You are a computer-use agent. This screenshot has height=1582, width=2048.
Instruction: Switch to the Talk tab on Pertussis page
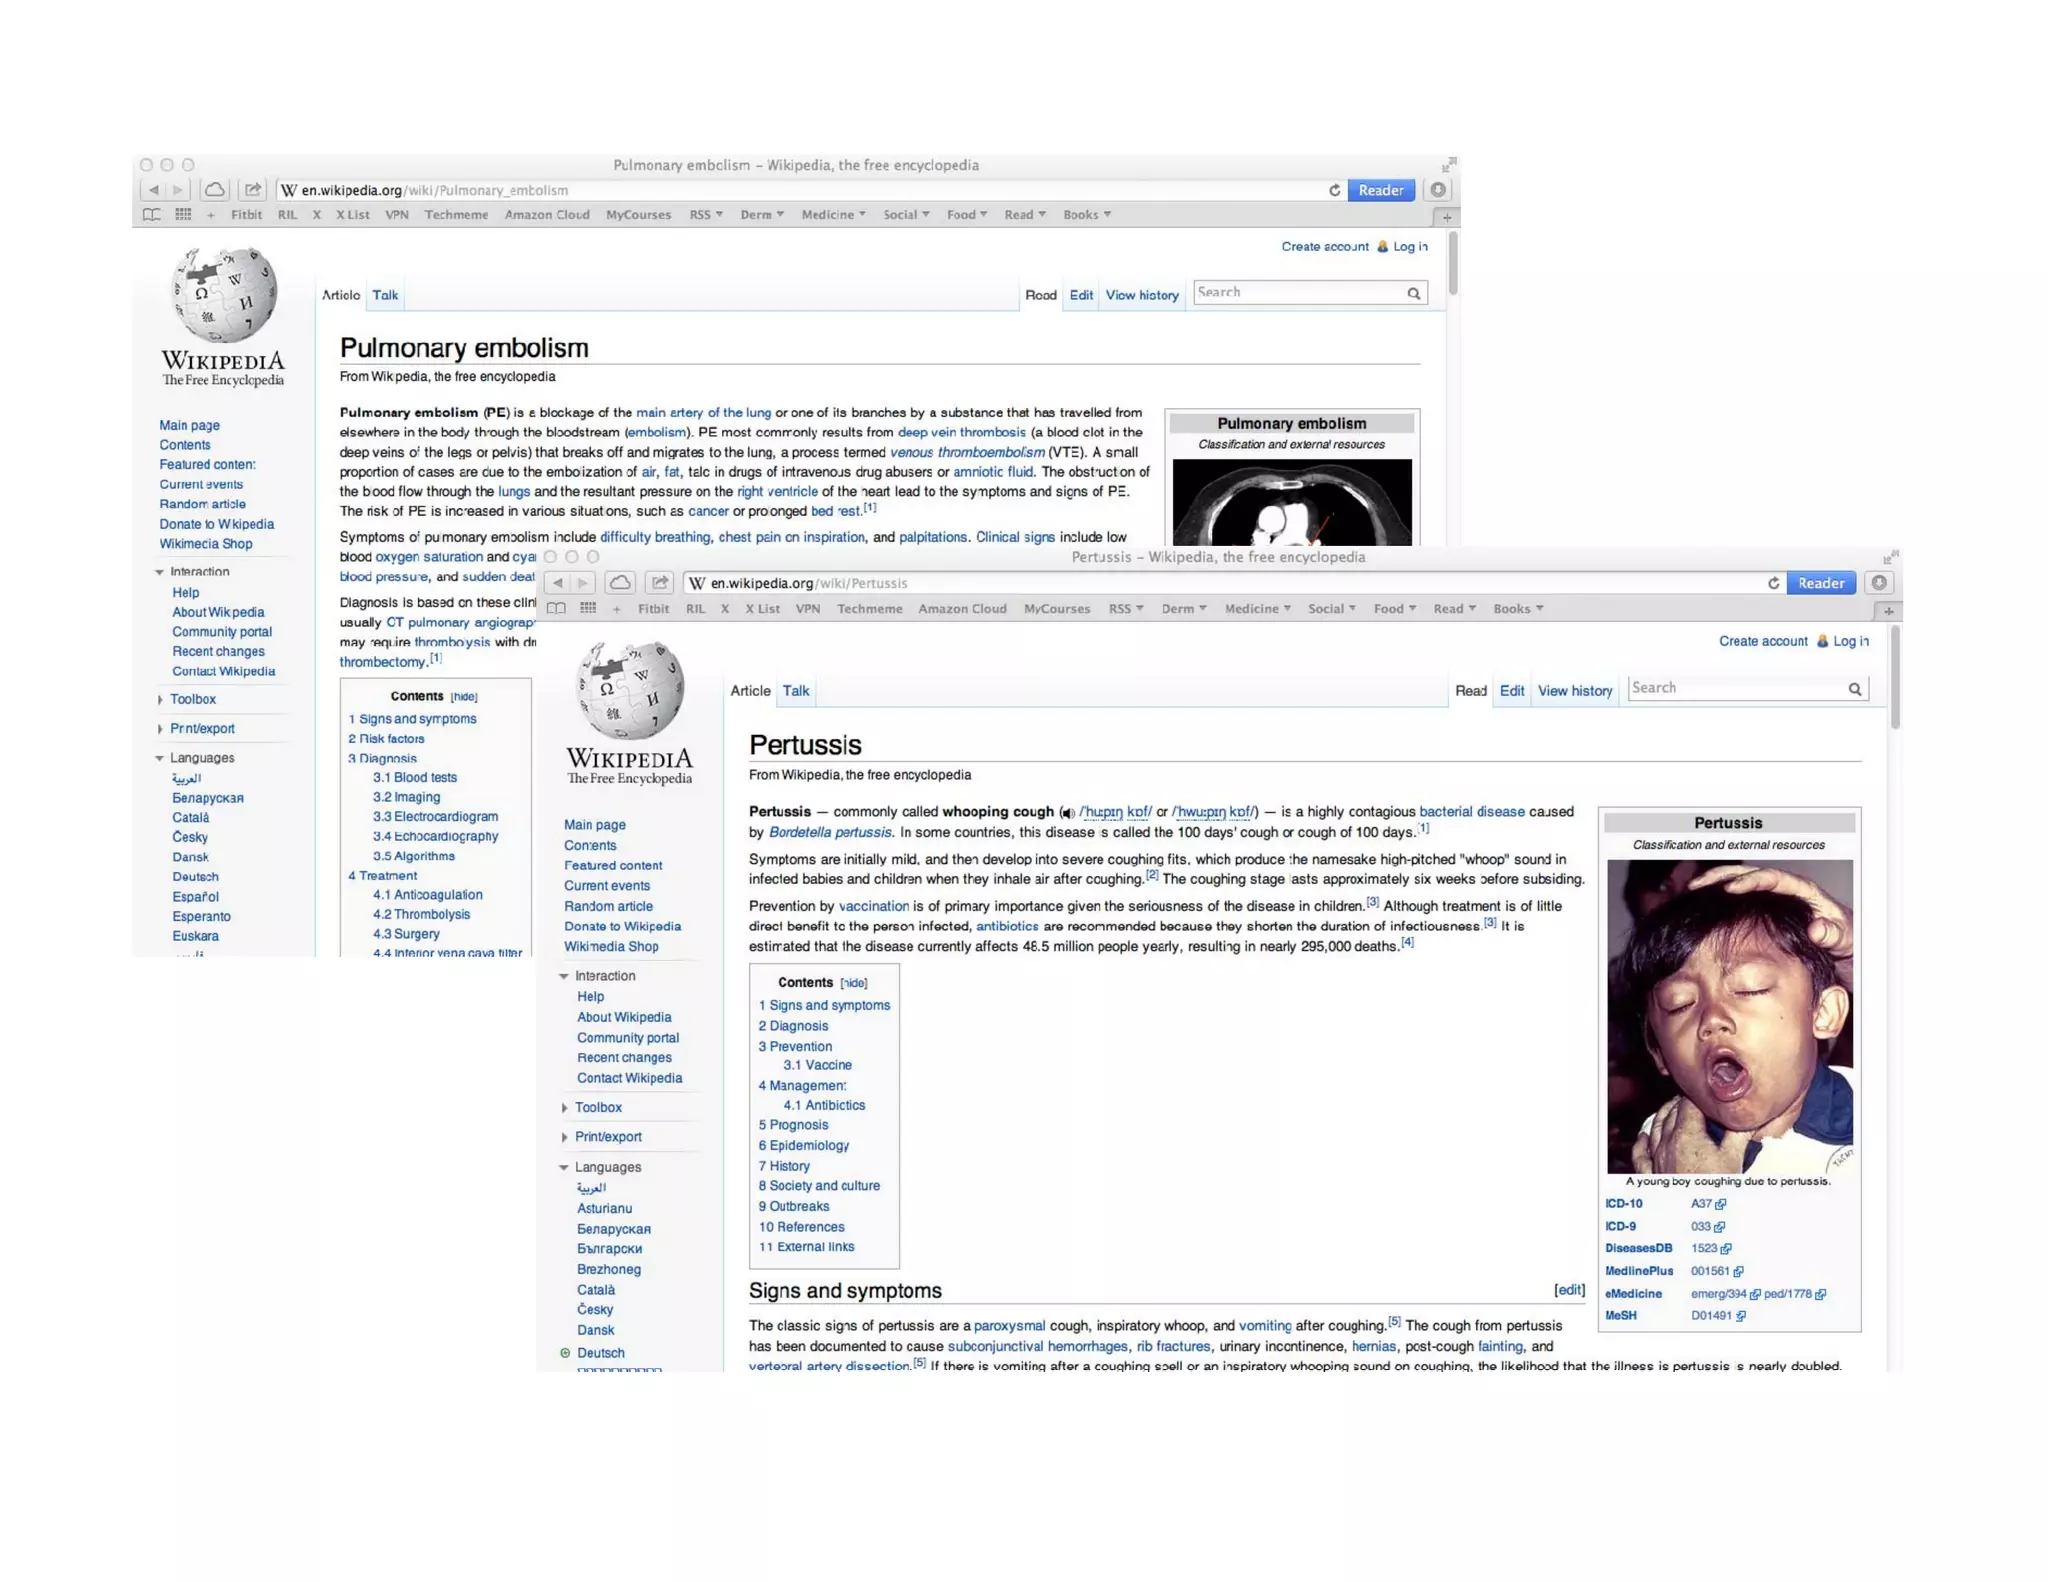796,691
